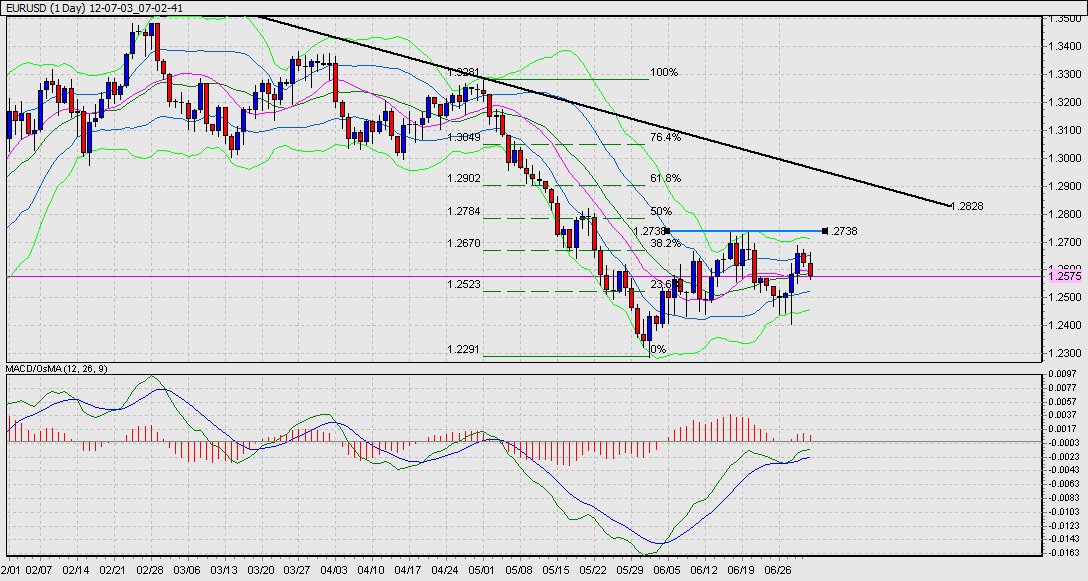Click the 61.8% Fibonacci retracement label
The width and height of the screenshot is (1088, 581).
pos(665,178)
